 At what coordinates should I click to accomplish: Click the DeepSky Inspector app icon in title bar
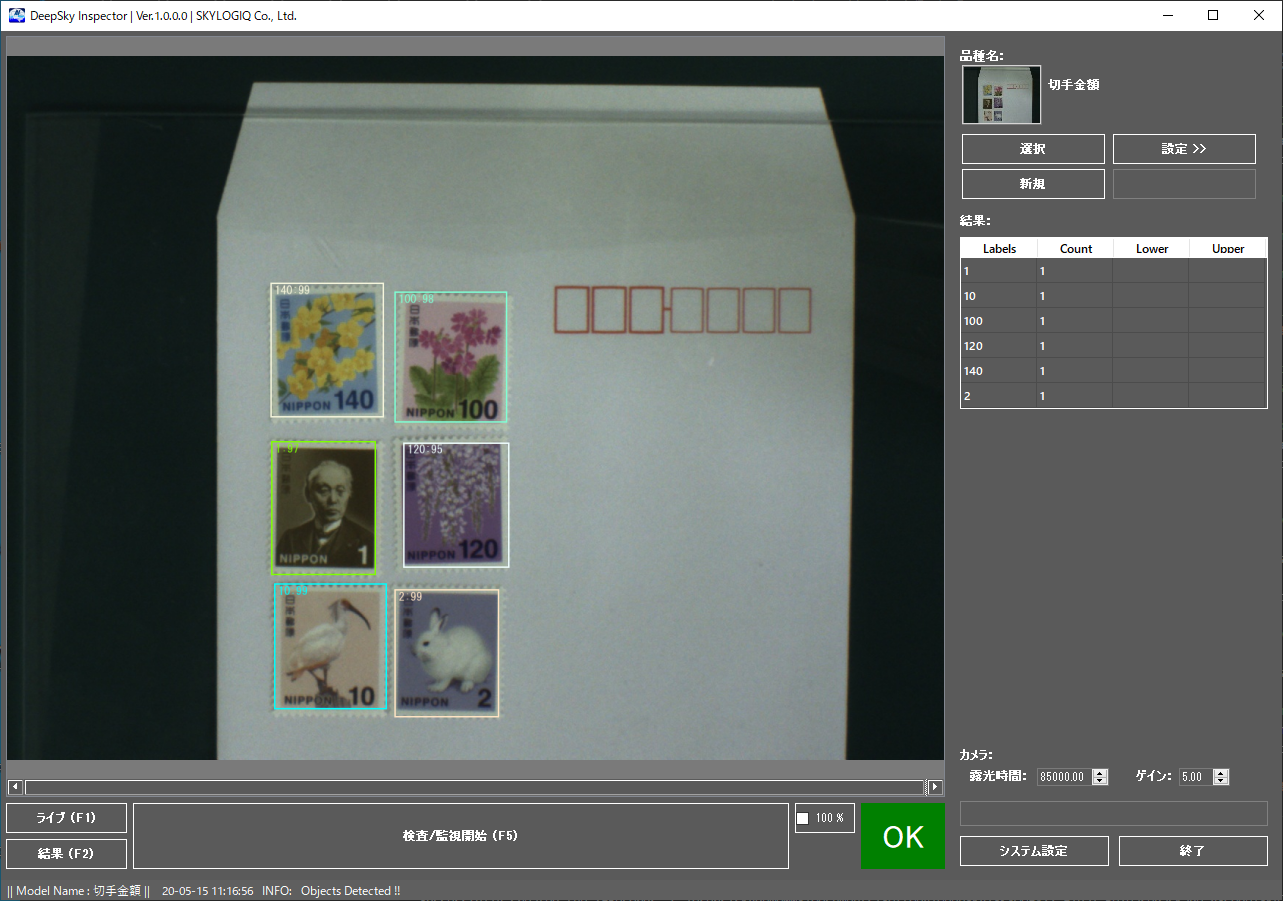17,16
